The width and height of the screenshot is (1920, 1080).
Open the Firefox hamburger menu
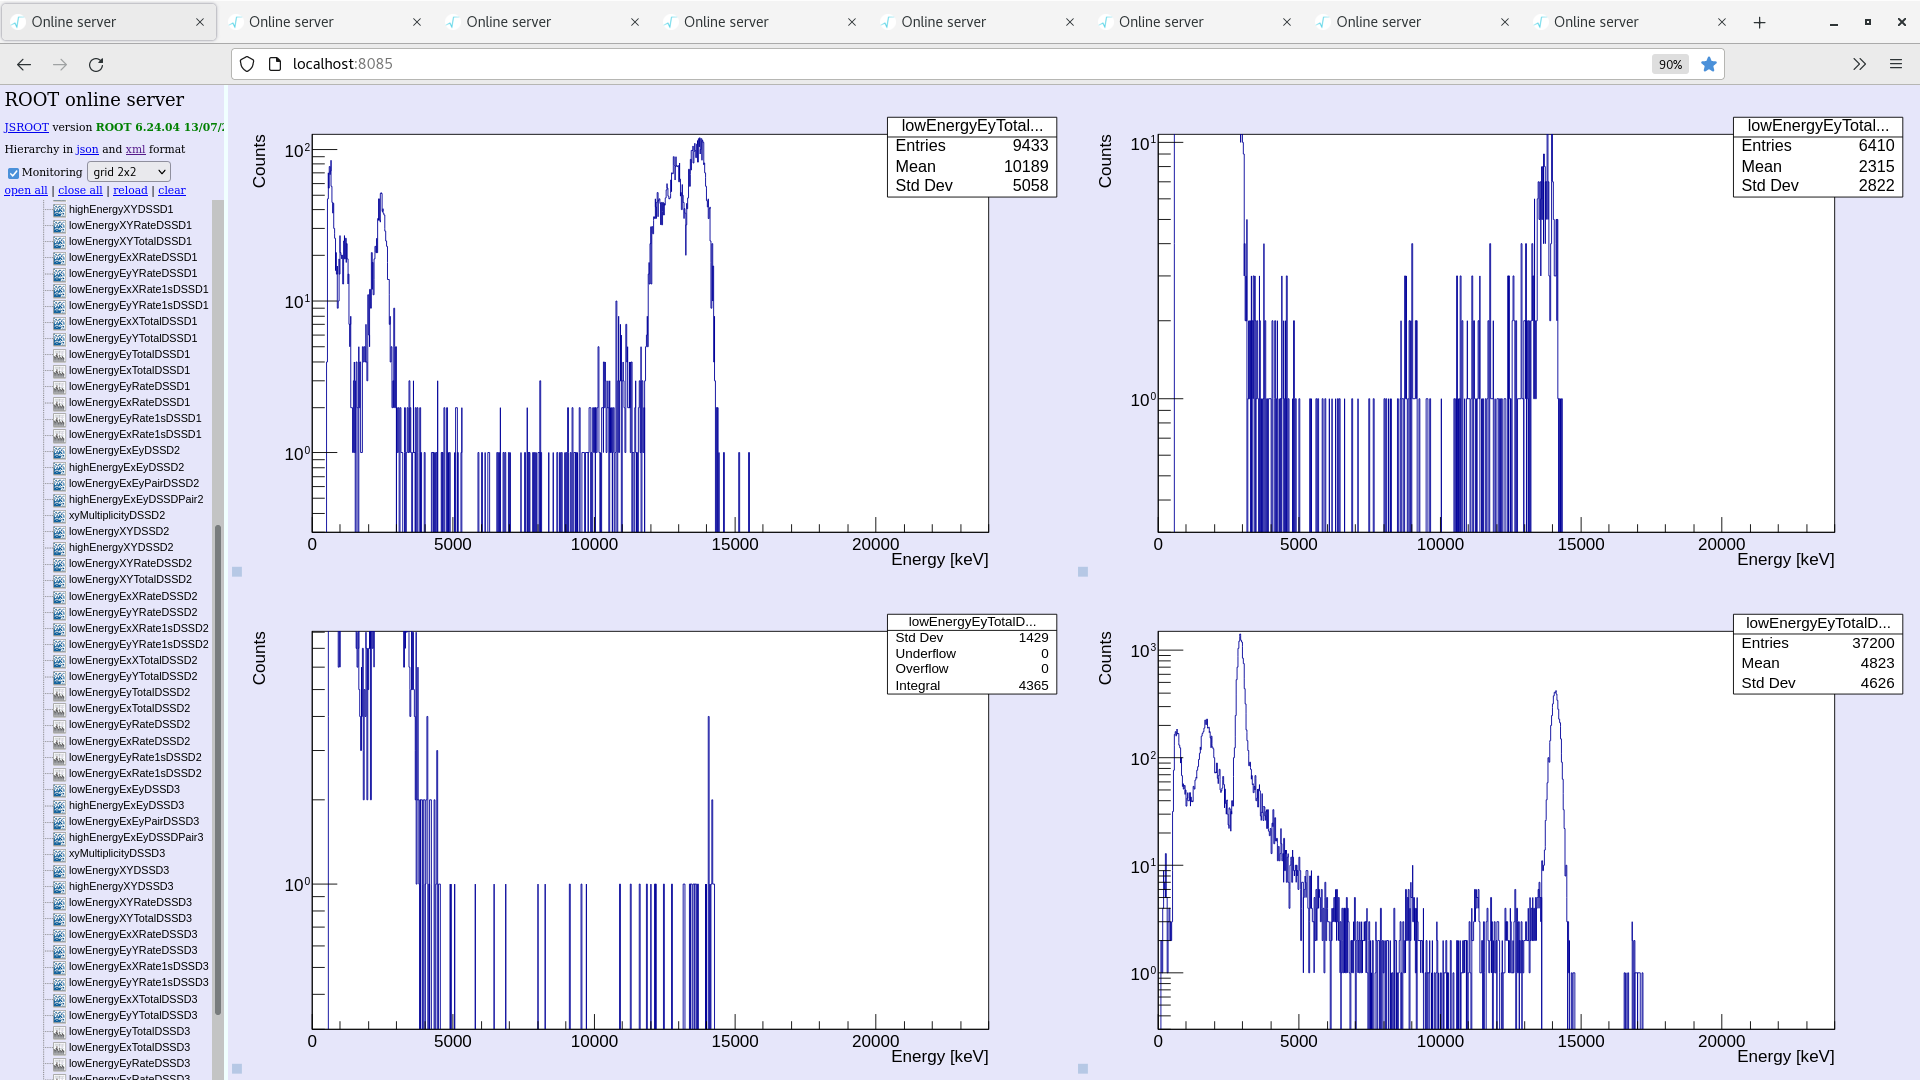tap(1895, 64)
